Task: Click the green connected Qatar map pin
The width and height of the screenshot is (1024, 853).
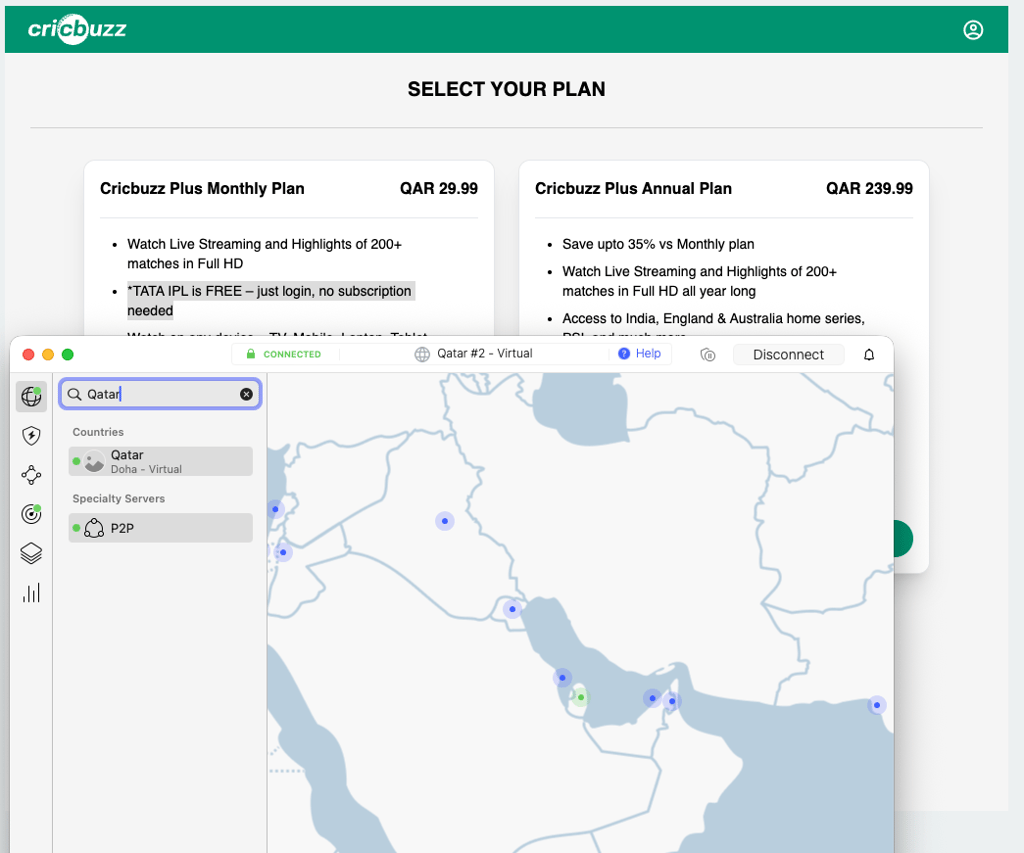Action: pyautogui.click(x=581, y=697)
